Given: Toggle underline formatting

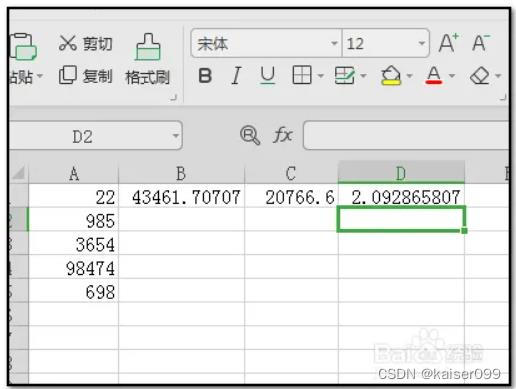Looking at the screenshot, I should pyautogui.click(x=268, y=75).
